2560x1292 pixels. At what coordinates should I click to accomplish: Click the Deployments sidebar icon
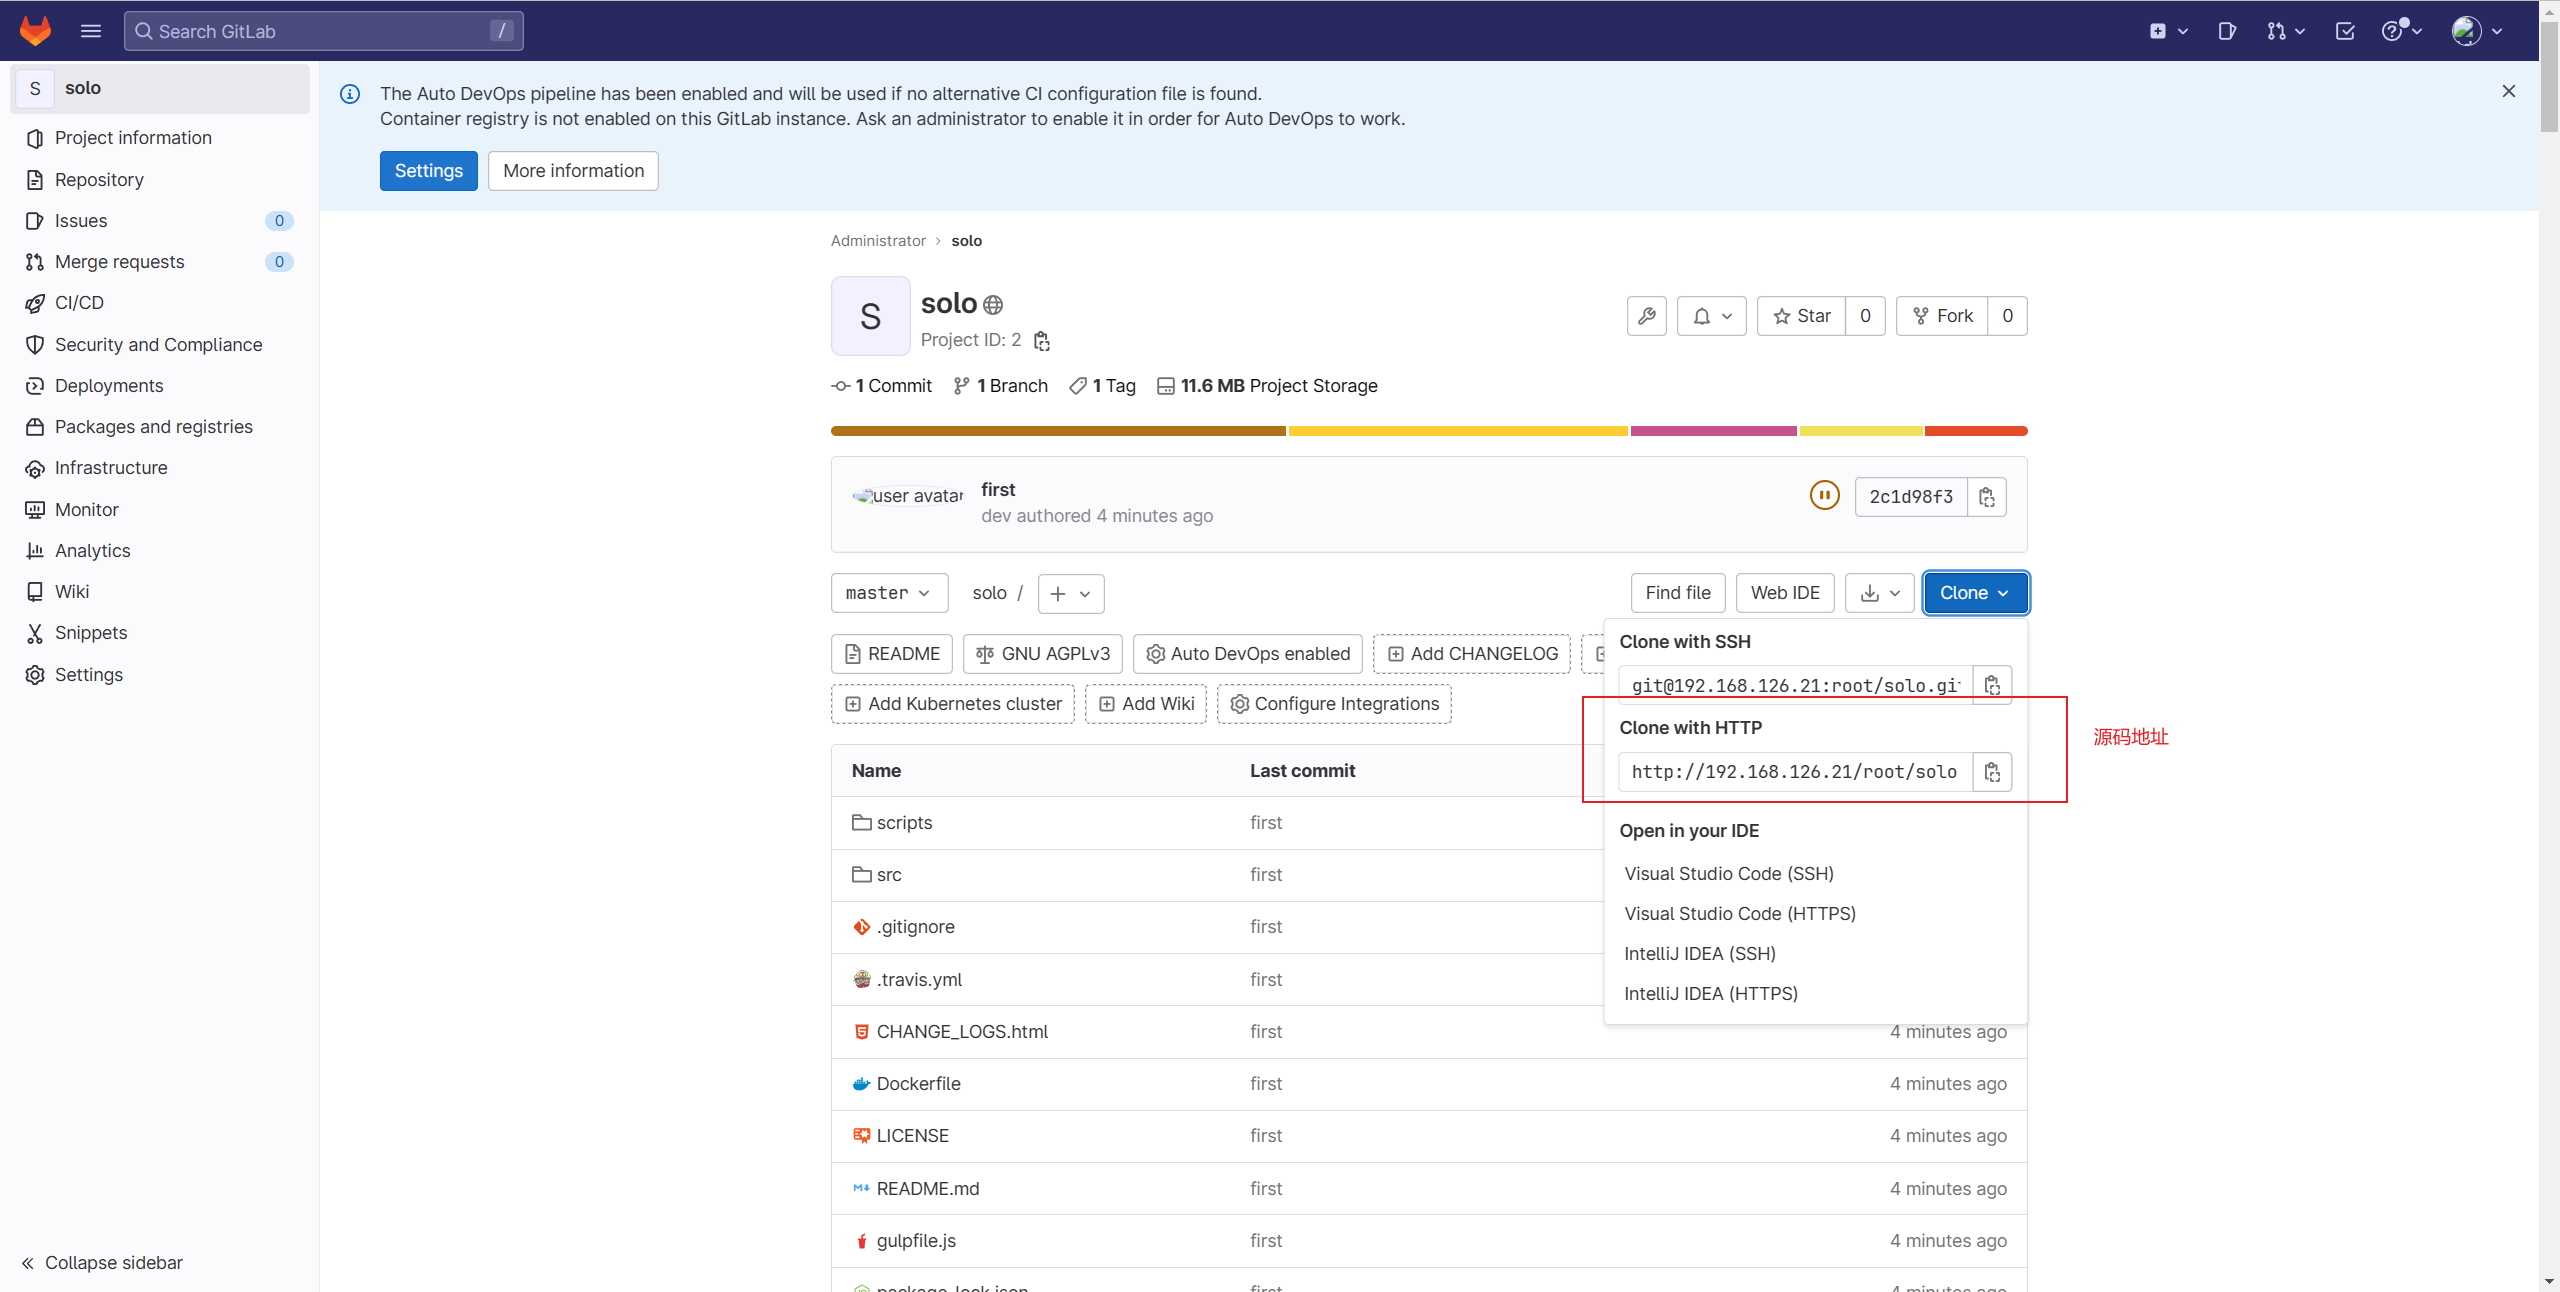(x=35, y=386)
